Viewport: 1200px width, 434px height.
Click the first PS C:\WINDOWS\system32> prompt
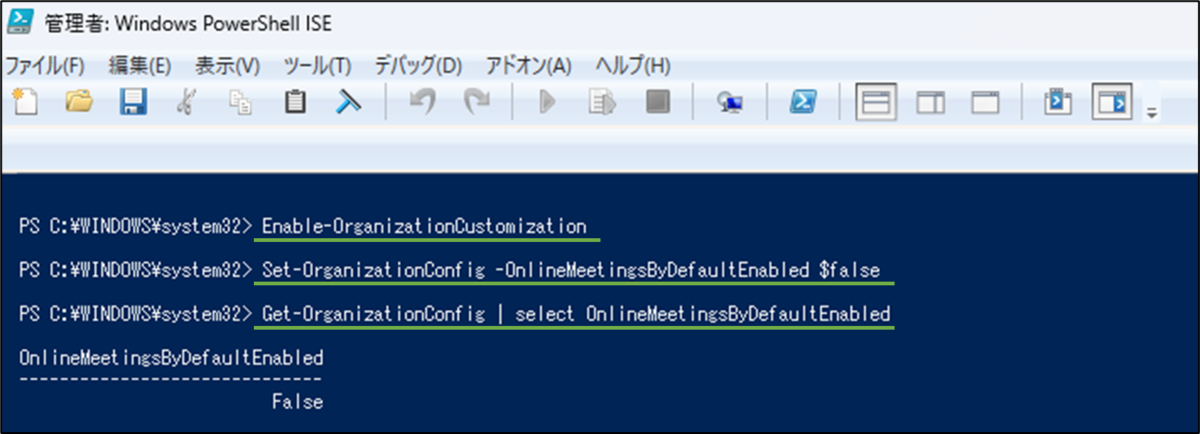138,226
